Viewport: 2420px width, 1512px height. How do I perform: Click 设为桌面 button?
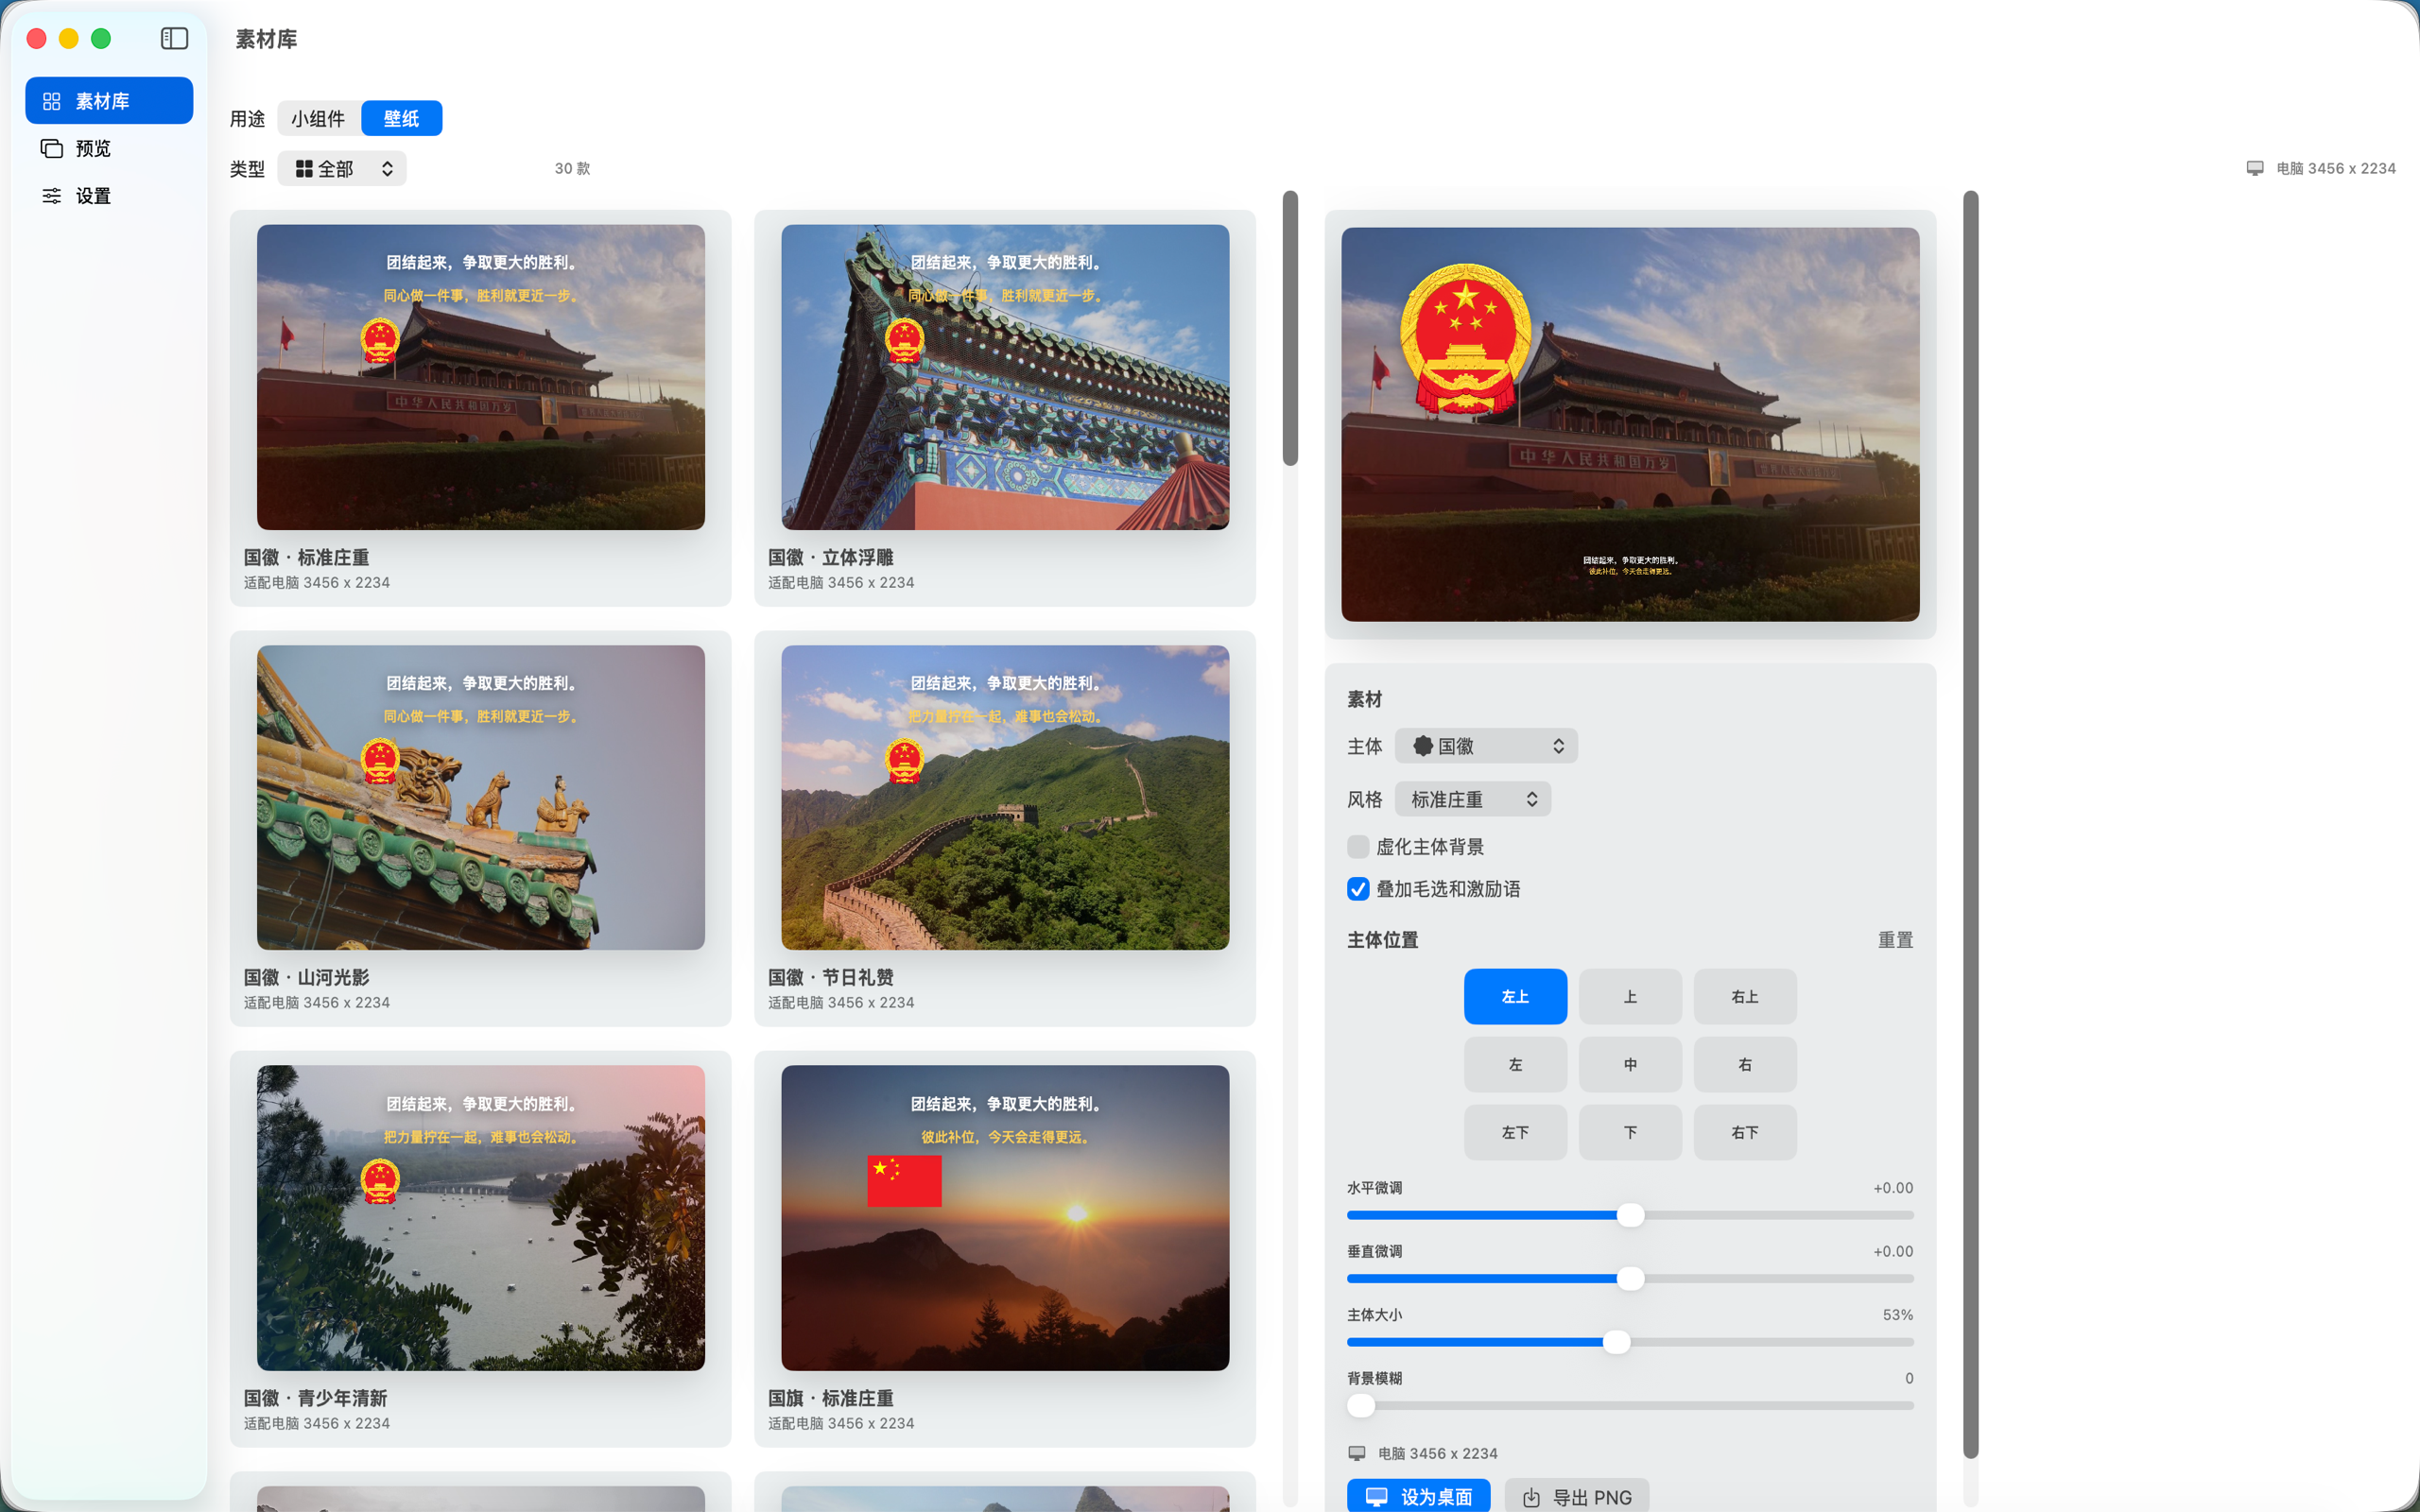coord(1418,1497)
